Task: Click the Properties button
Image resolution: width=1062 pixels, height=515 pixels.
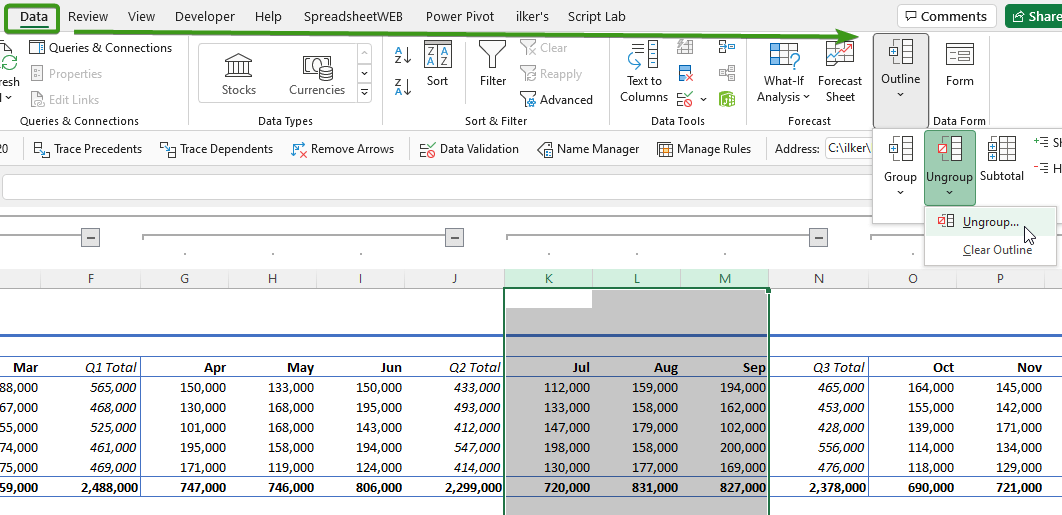Action: (x=66, y=74)
